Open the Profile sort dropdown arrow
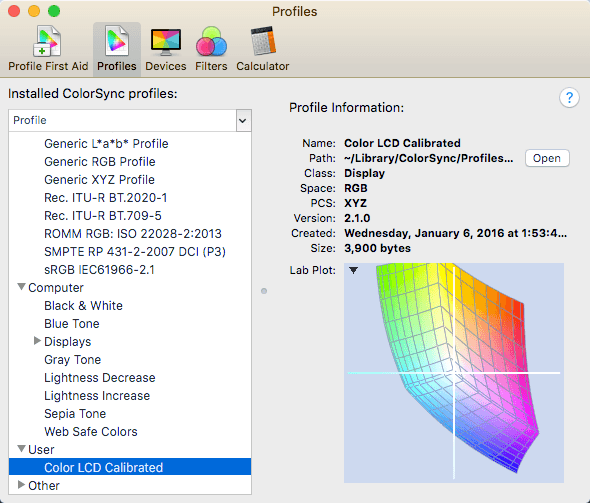590x503 pixels. 243,121
